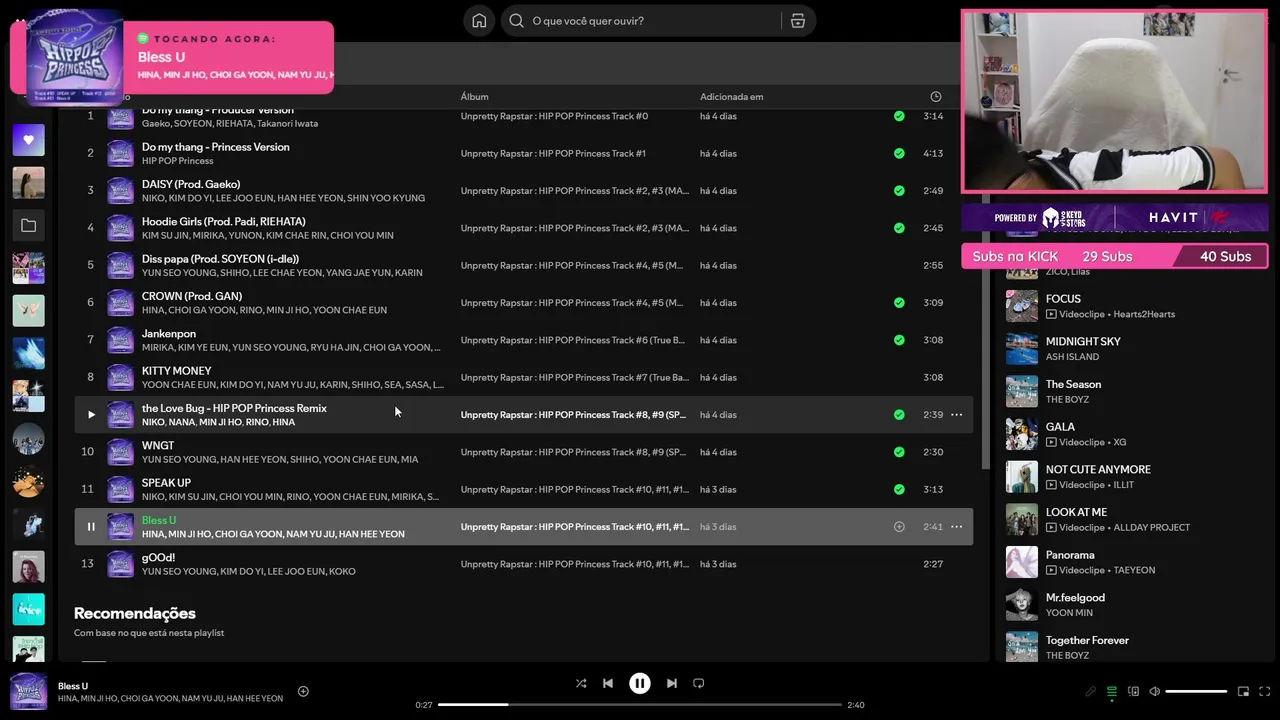
Task: Open the folder item in library sidebar
Action: click(x=28, y=226)
